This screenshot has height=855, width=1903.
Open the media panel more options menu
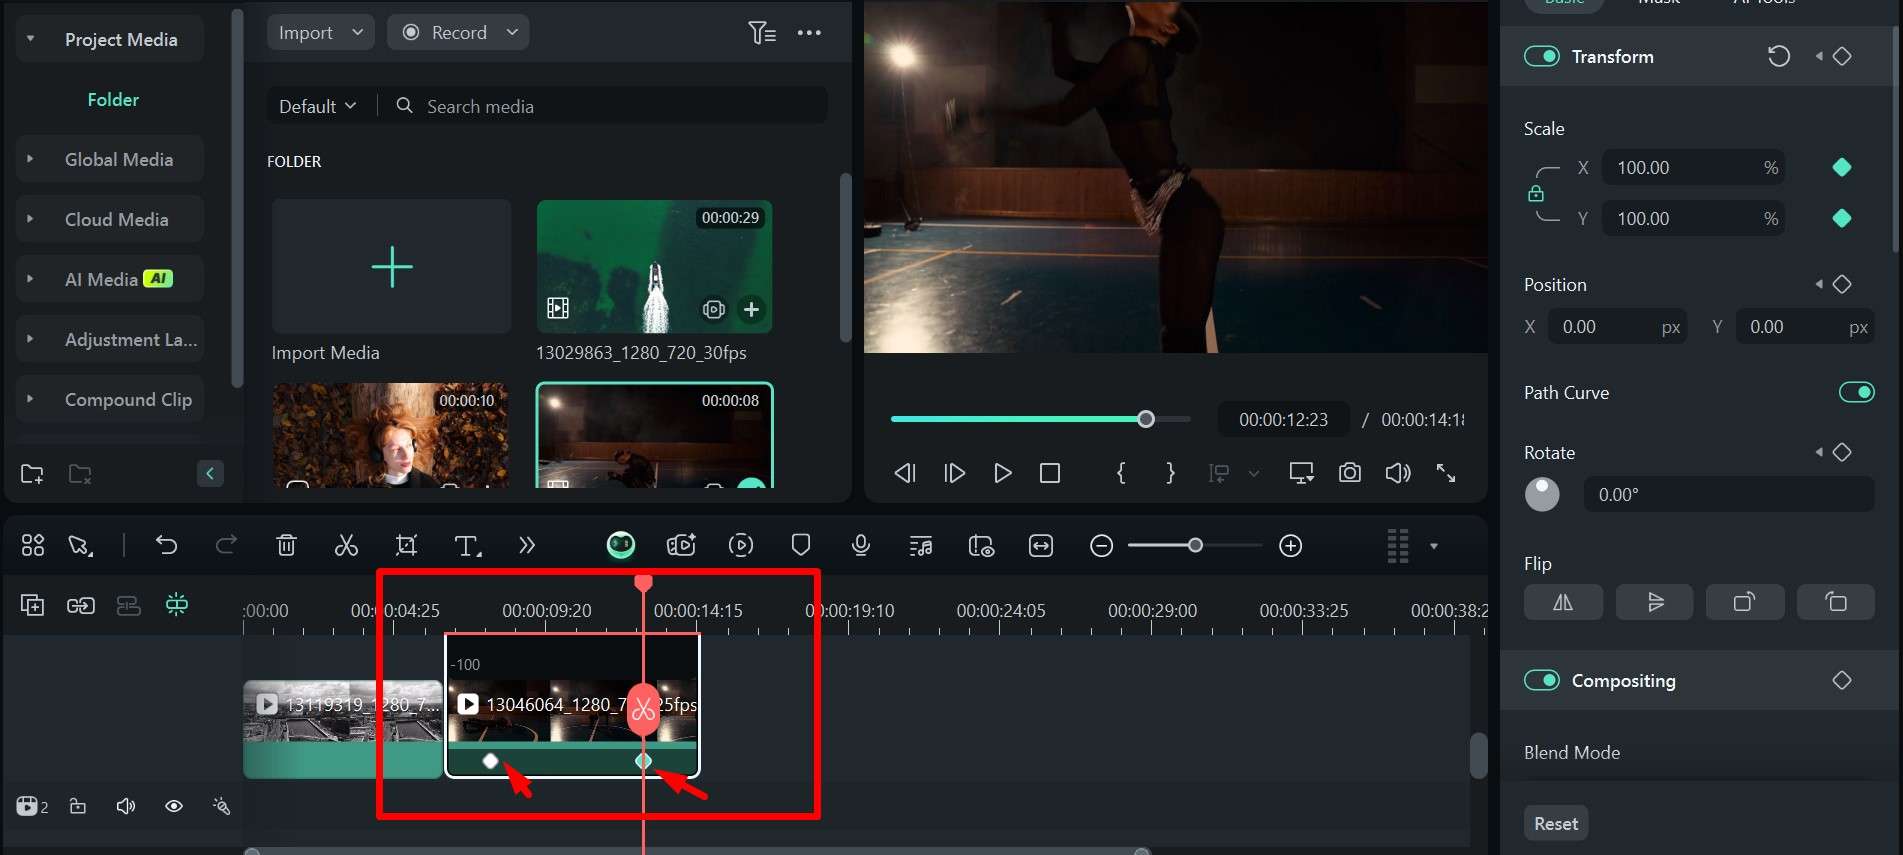pos(809,33)
